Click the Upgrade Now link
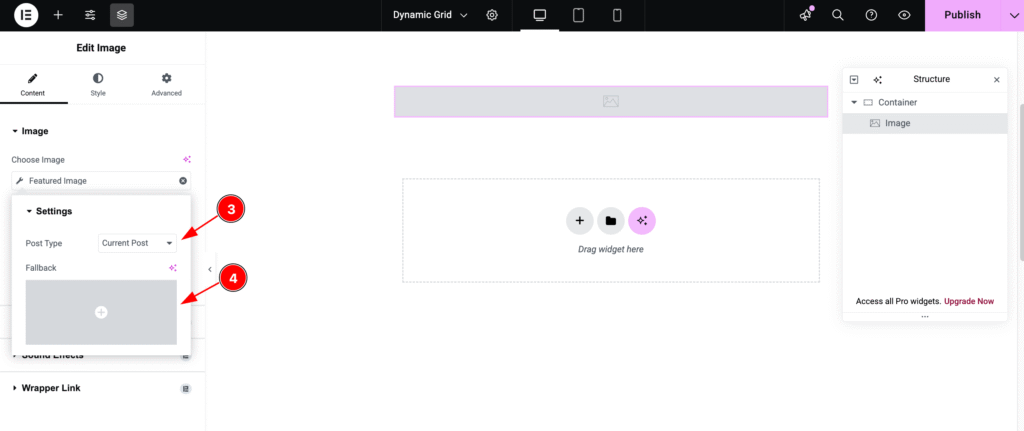 tap(968, 301)
